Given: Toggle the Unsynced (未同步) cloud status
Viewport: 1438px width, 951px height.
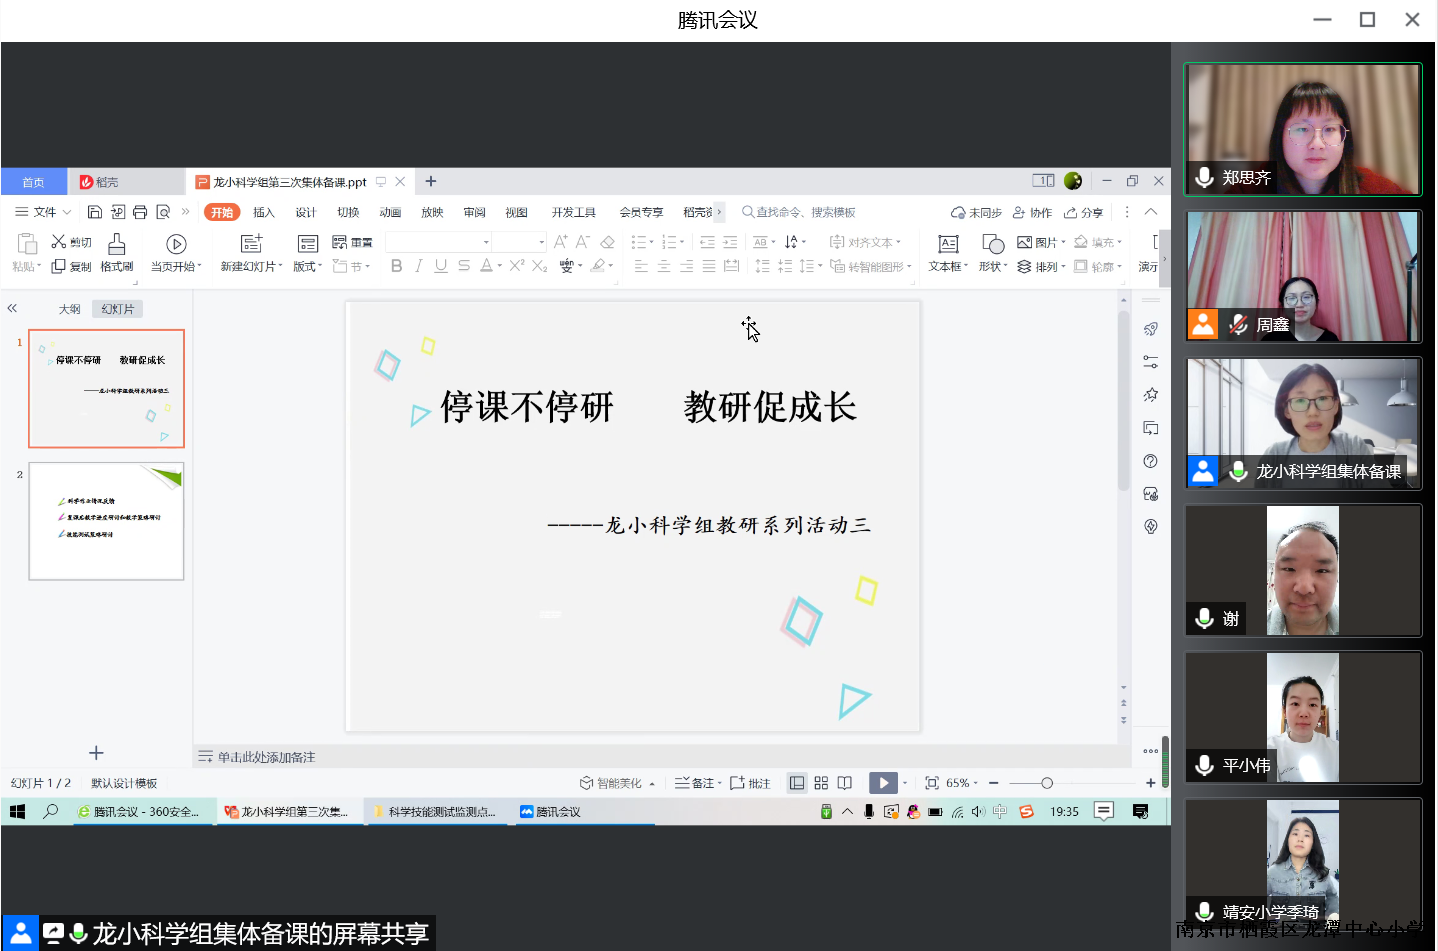Looking at the screenshot, I should [976, 212].
